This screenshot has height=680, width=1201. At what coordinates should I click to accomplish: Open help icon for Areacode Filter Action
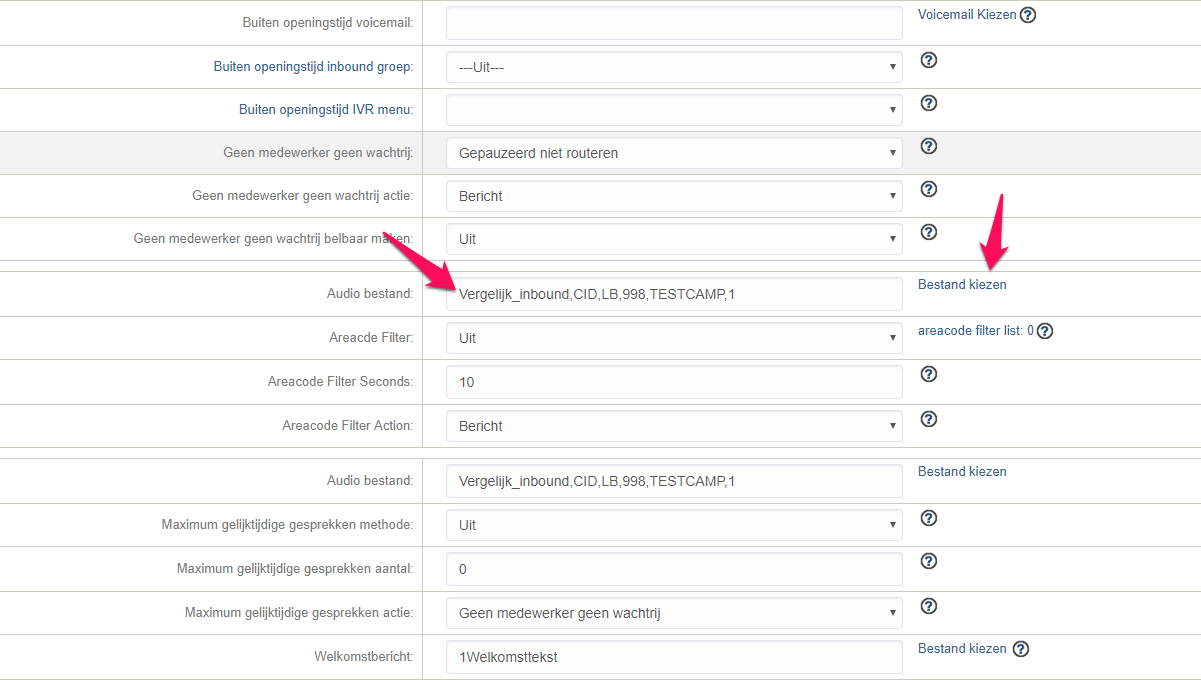click(x=928, y=419)
